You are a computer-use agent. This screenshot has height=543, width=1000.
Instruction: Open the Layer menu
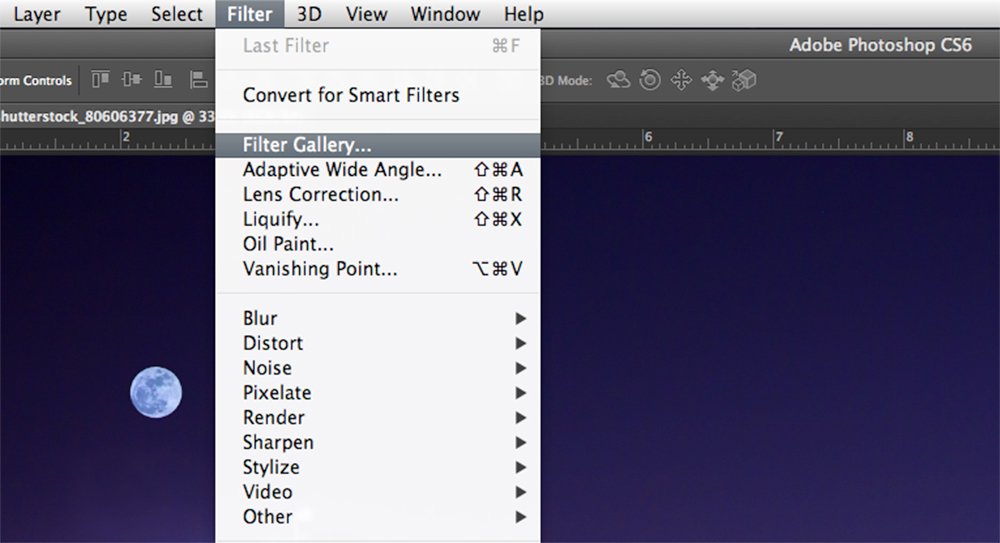pyautogui.click(x=37, y=14)
